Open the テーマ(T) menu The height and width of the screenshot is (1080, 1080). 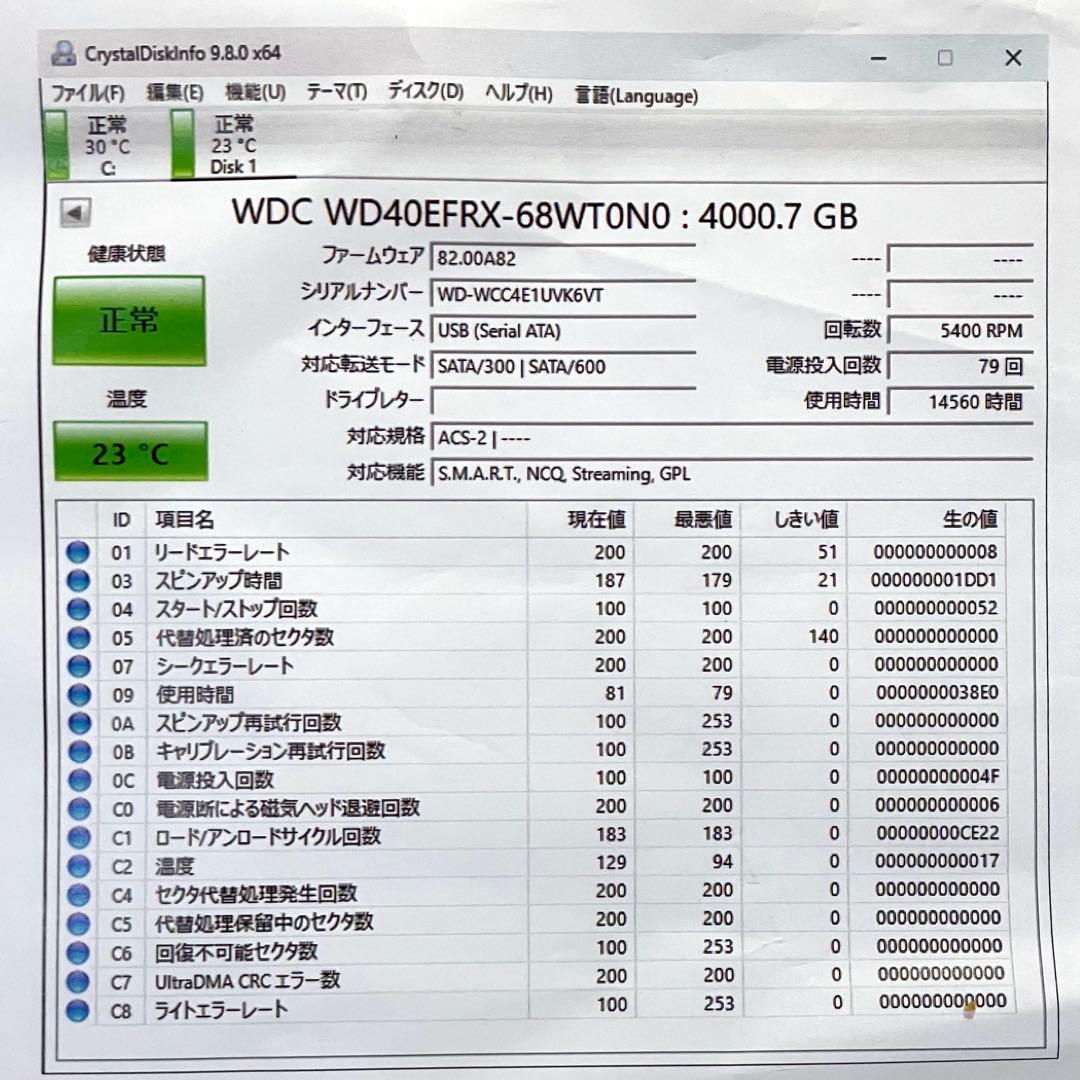(336, 91)
